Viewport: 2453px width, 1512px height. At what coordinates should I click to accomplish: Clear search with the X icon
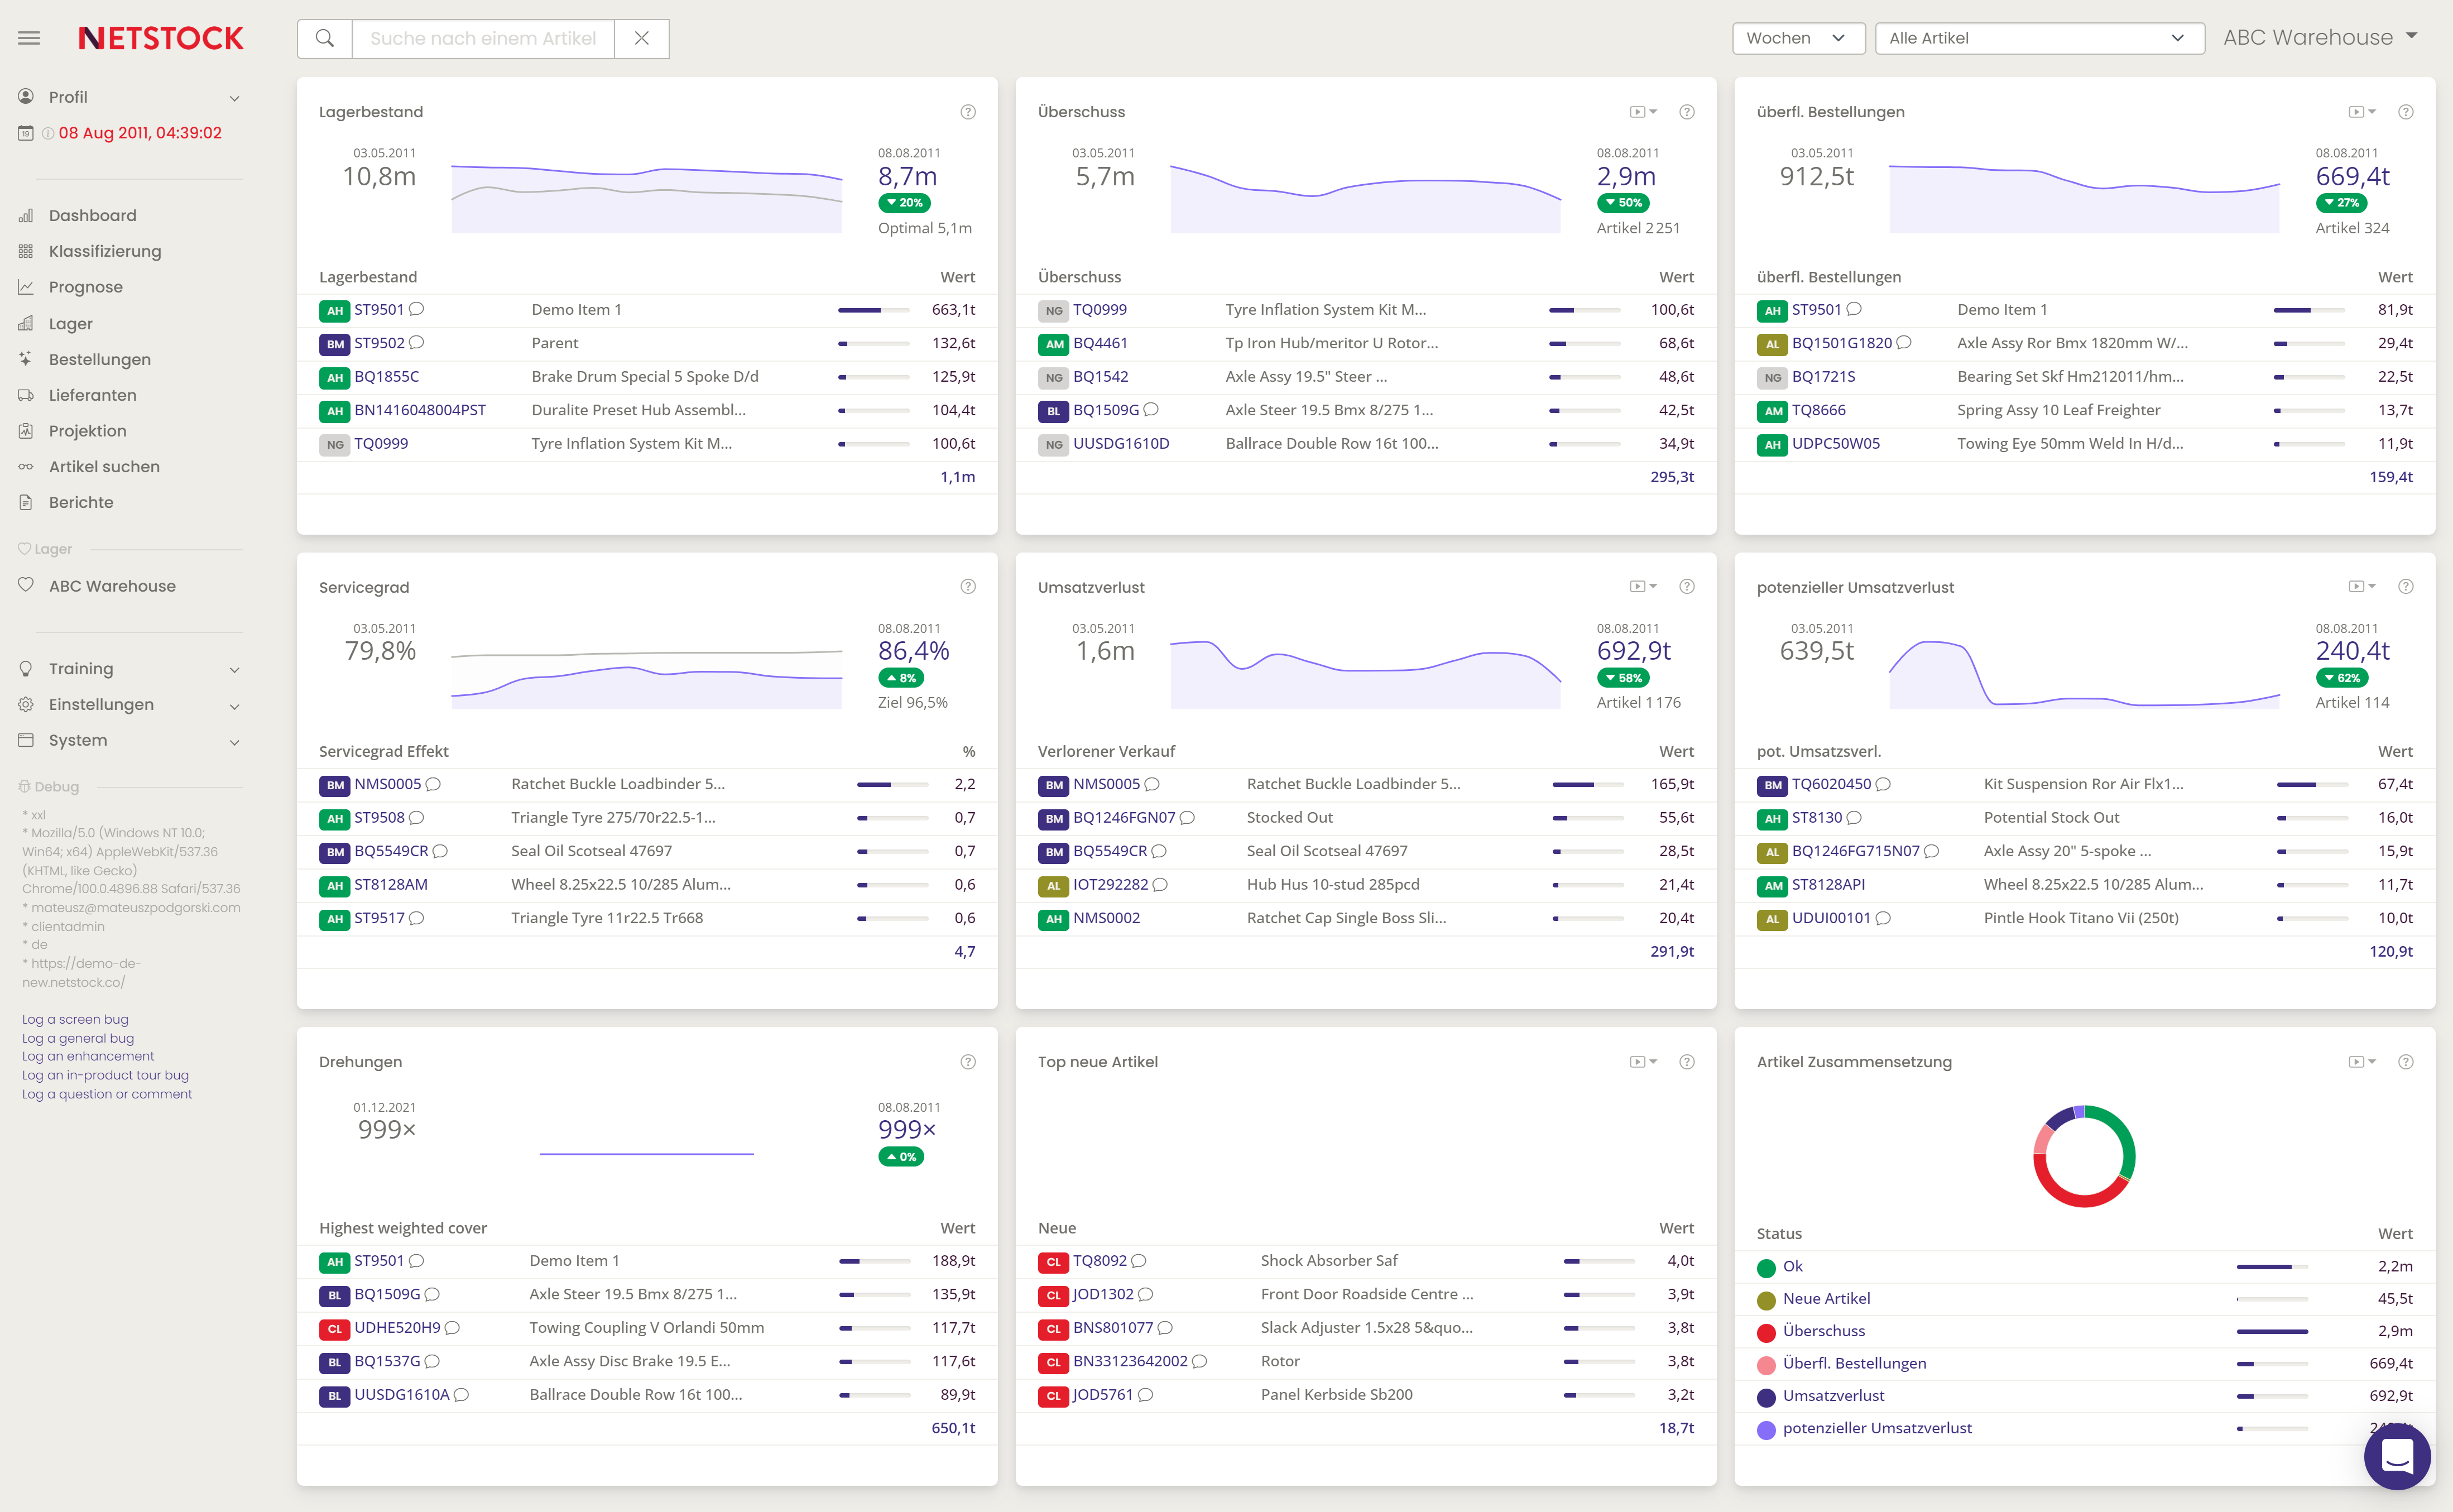[642, 38]
